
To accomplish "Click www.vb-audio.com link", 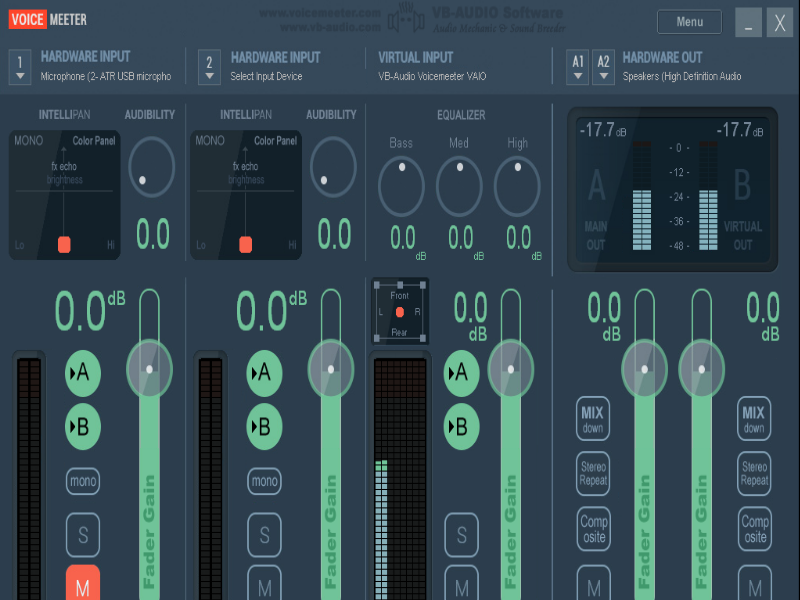I will 330,27.
